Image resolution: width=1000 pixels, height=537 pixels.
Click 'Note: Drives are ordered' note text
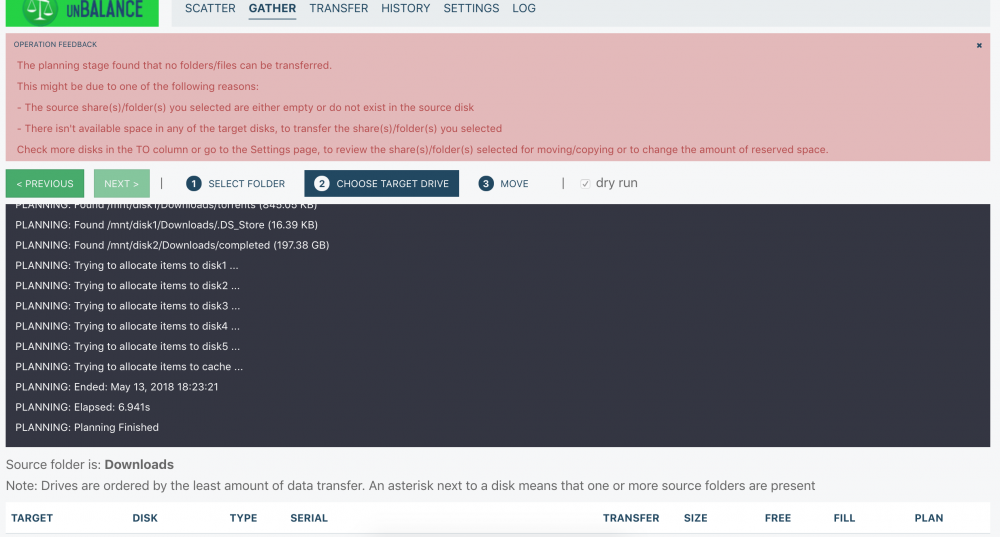pos(410,485)
